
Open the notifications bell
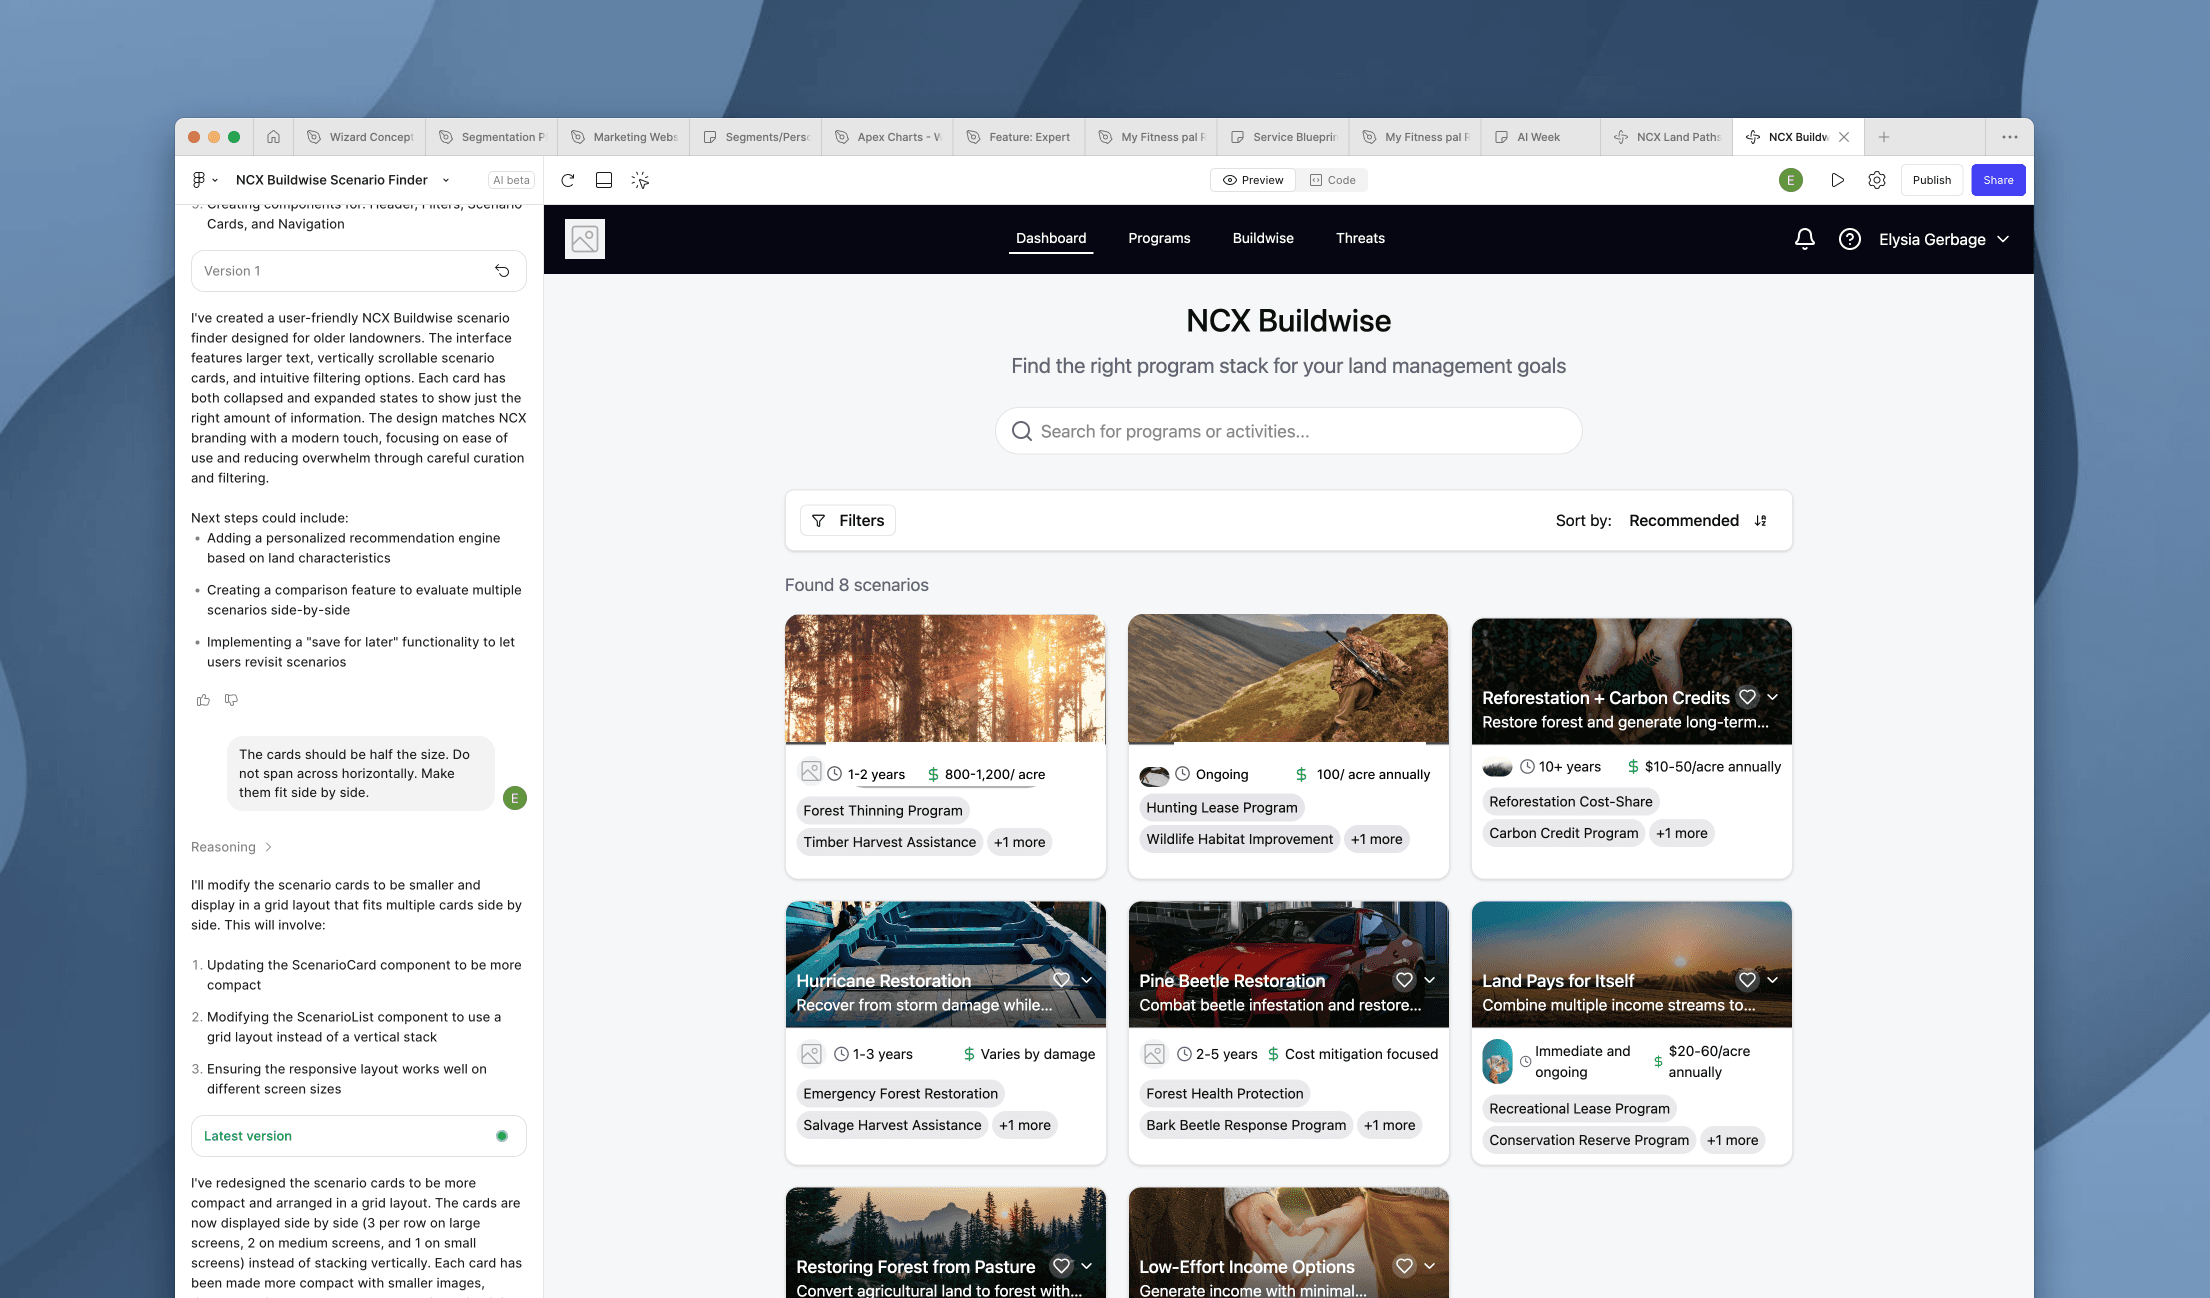point(1804,239)
